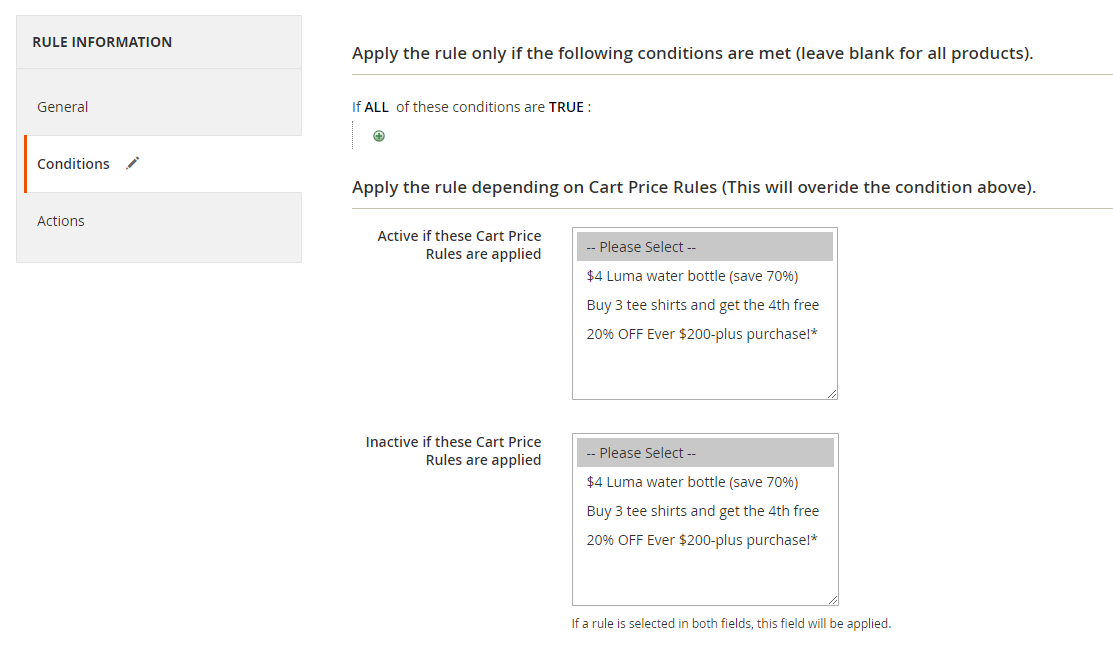
Task: Choose "$4 Luma water bottle" in the Active list
Action: coord(692,276)
